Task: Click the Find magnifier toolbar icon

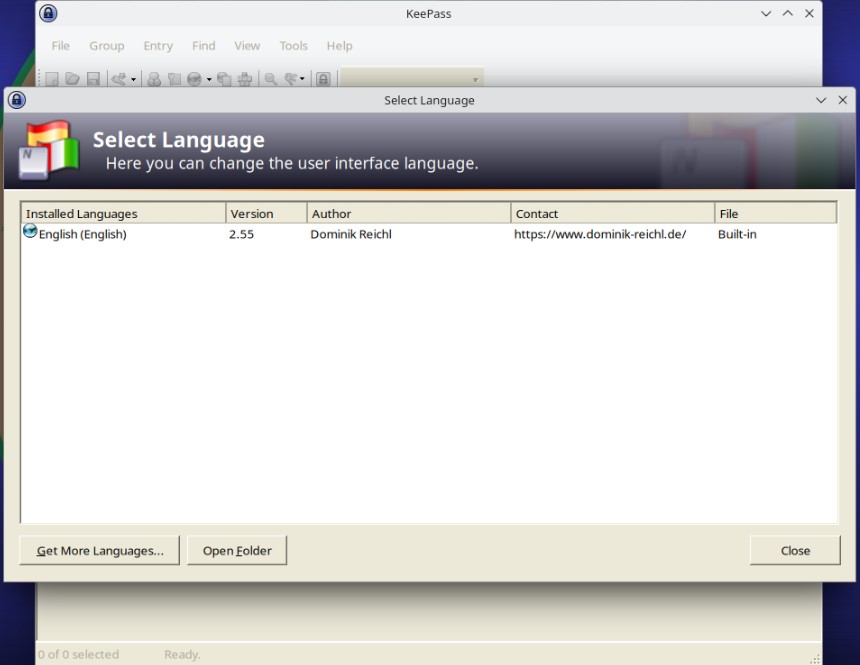Action: [x=271, y=80]
